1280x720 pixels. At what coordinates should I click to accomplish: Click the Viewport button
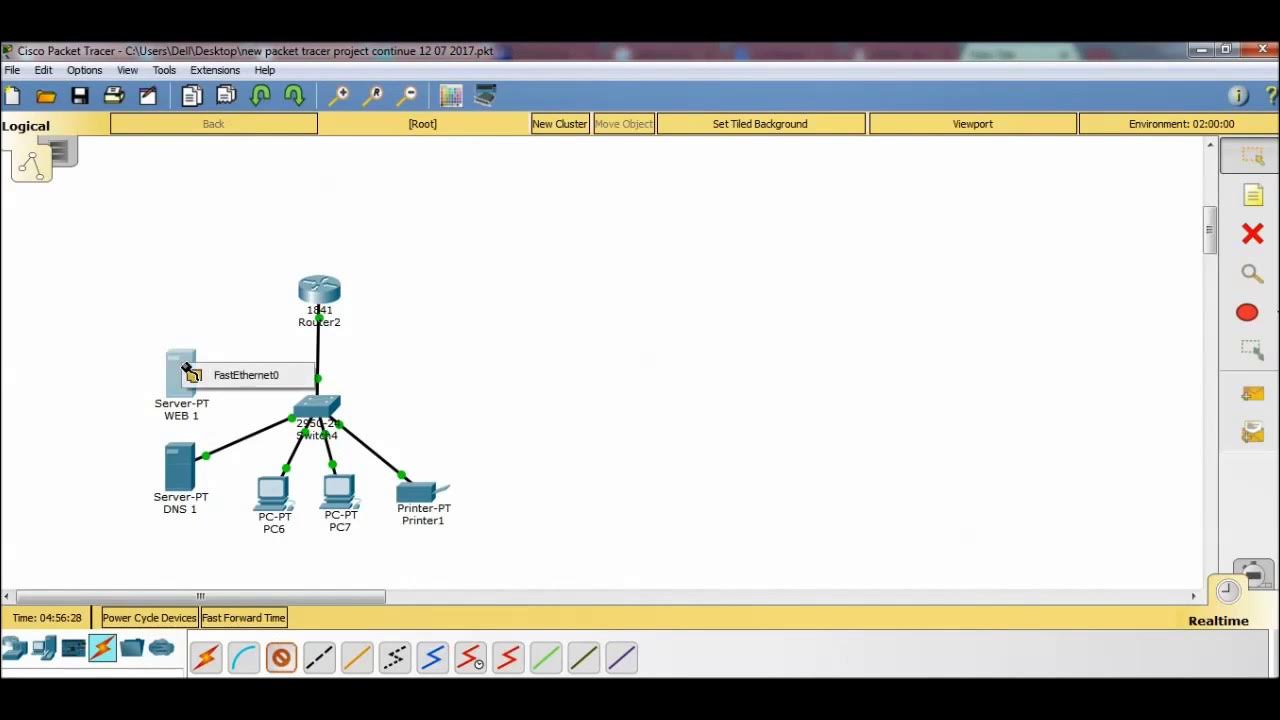[x=973, y=124]
